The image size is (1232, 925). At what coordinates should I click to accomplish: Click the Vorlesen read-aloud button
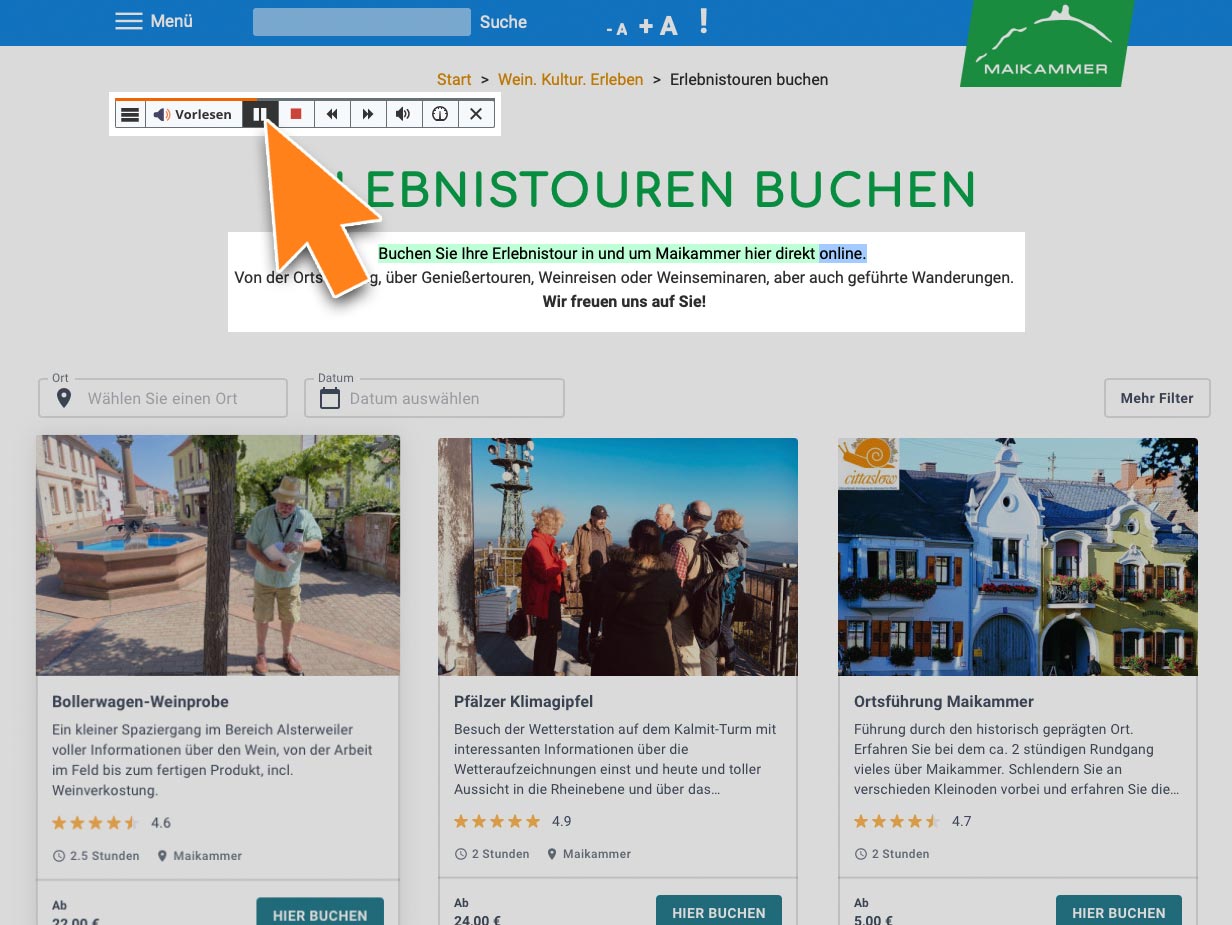pos(193,115)
